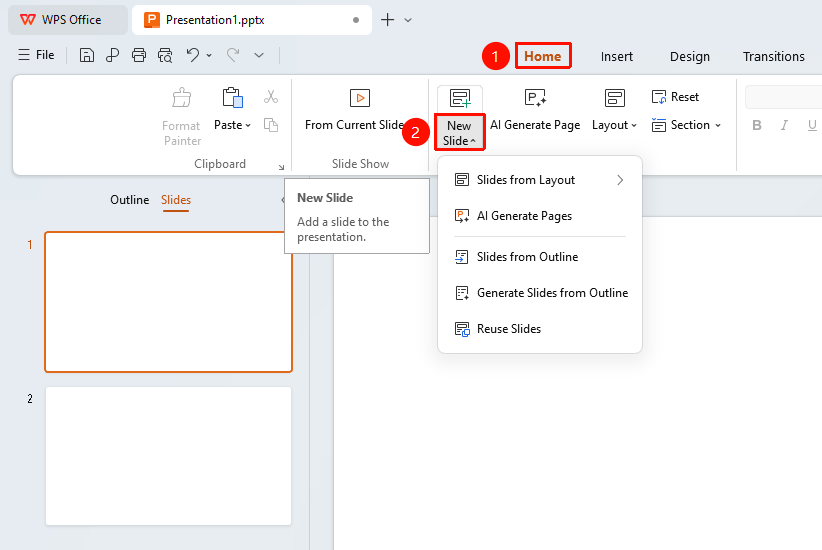Expand the New Slide dropdown label
This screenshot has height=550, width=822.
click(459, 133)
